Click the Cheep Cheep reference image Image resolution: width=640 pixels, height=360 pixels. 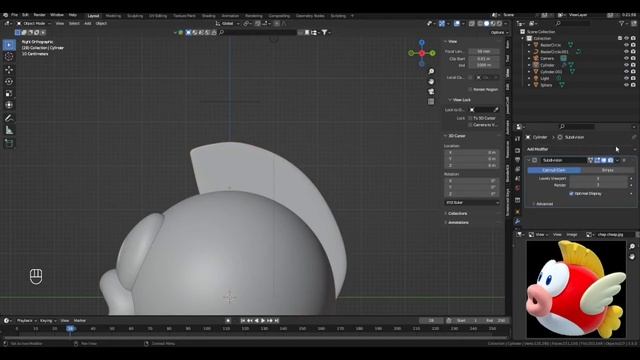[x=576, y=289]
